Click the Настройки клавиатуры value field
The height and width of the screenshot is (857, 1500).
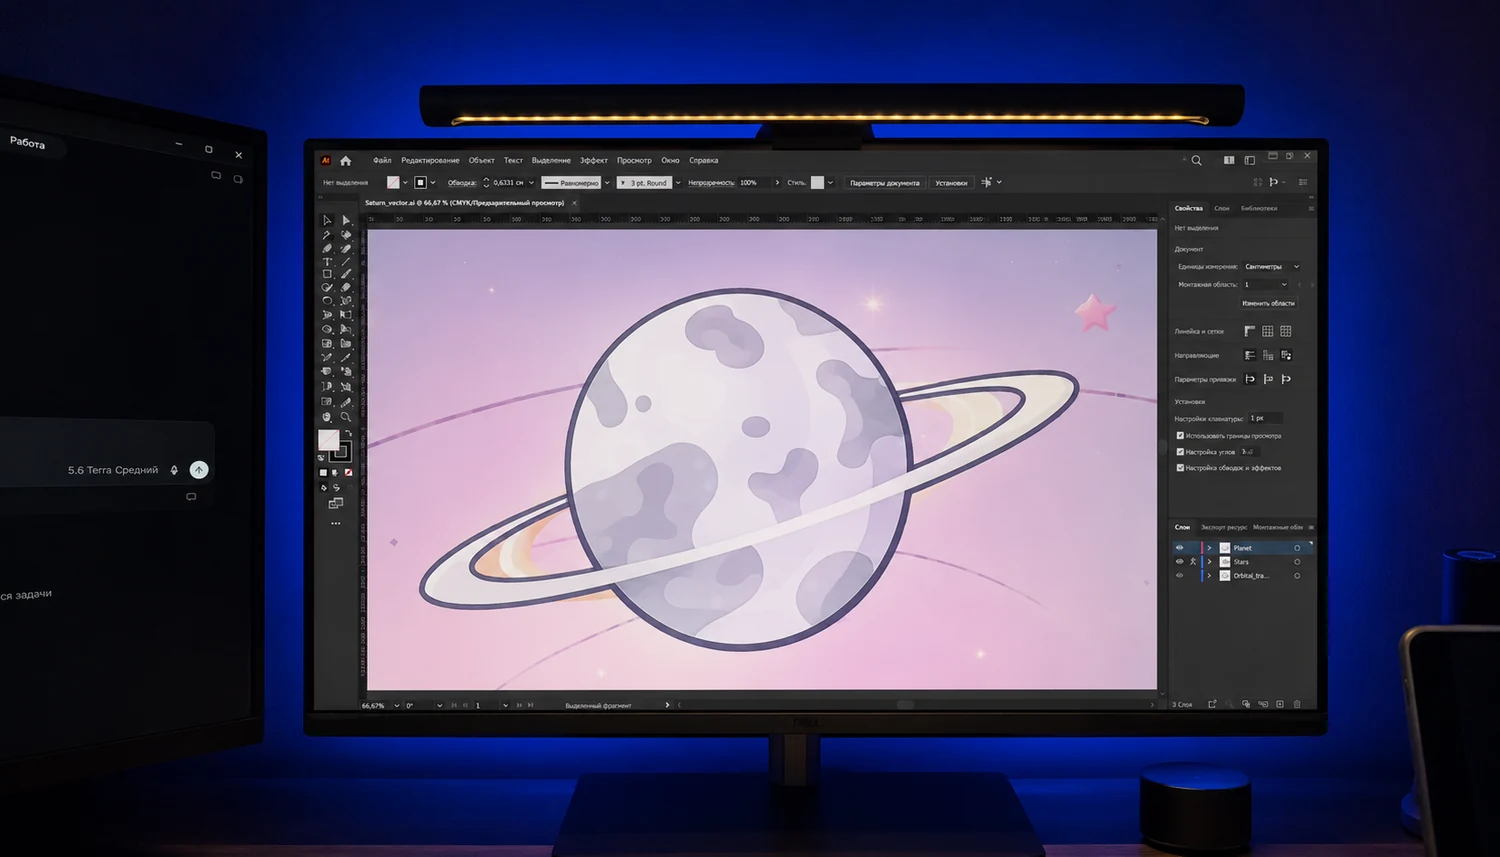[x=1265, y=418]
